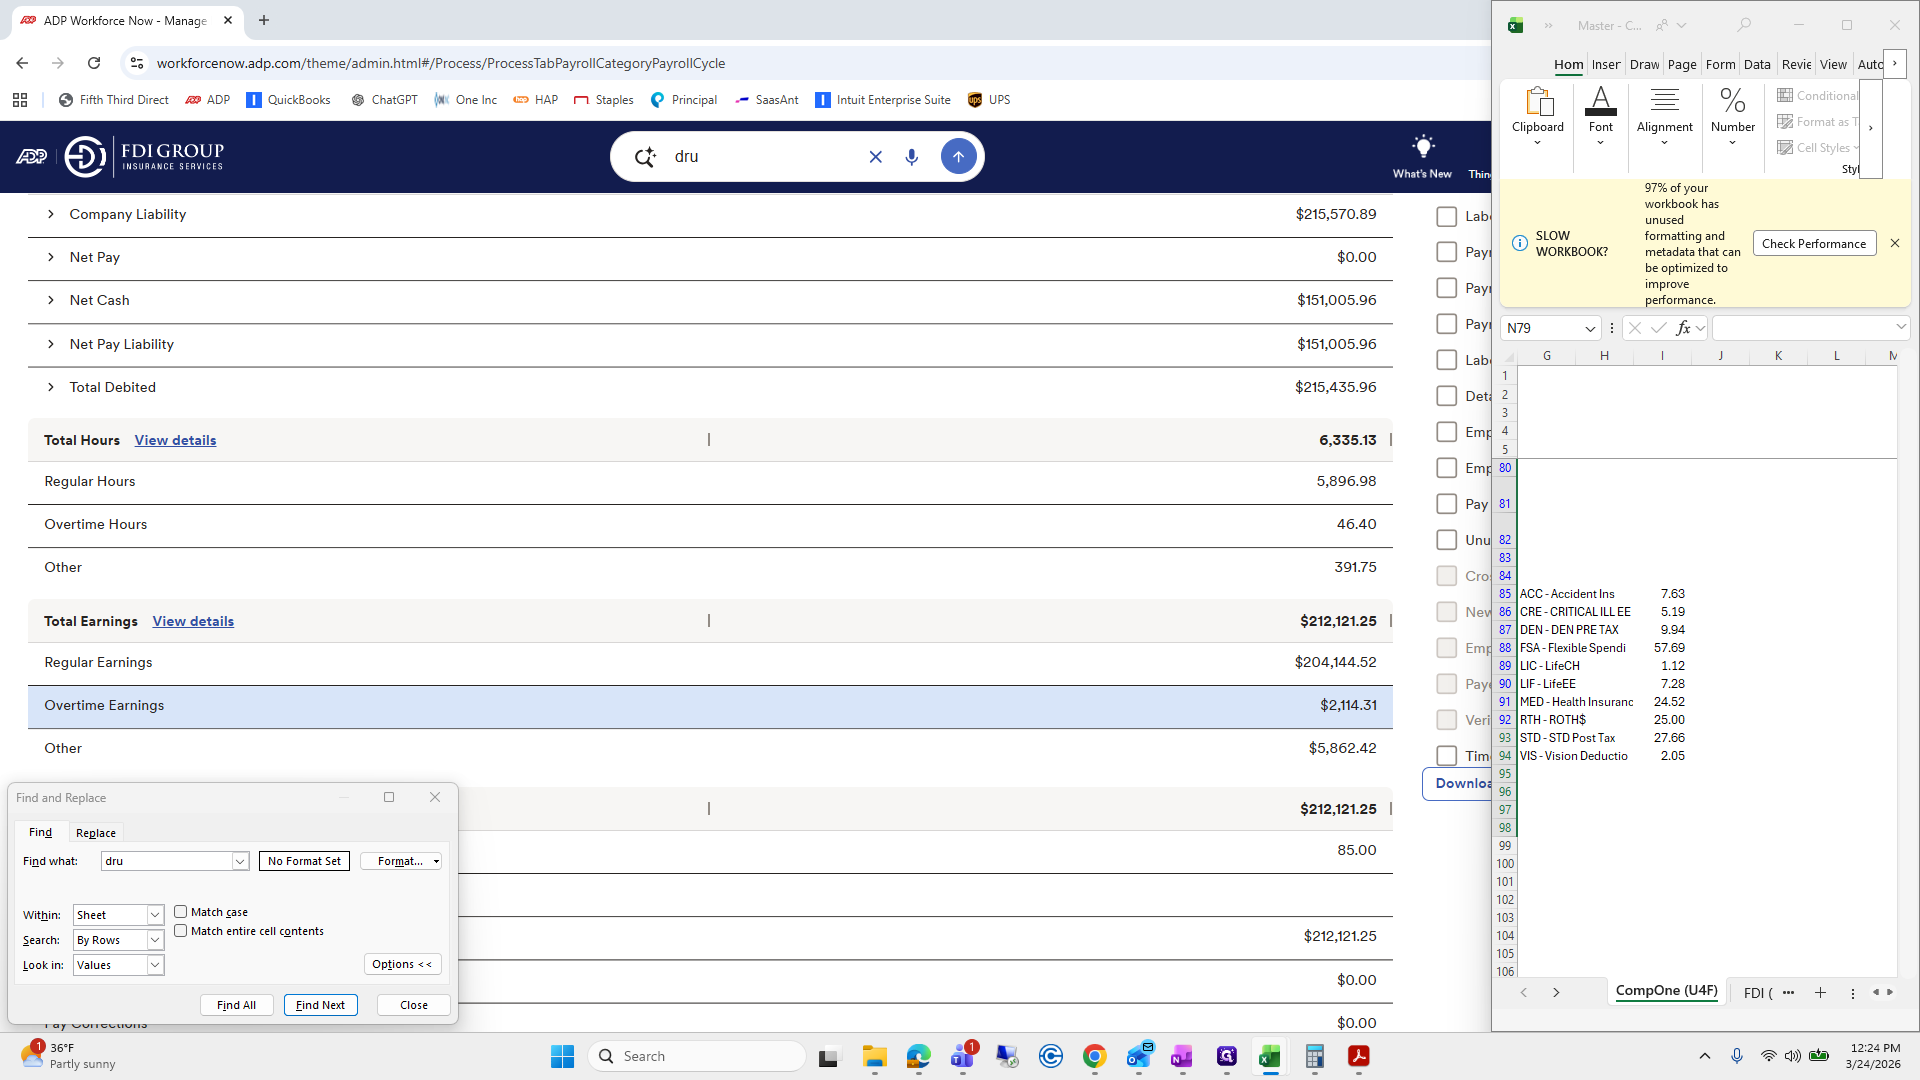This screenshot has height=1080, width=1920.
Task: Check Match entire cell contents
Action: 181,931
